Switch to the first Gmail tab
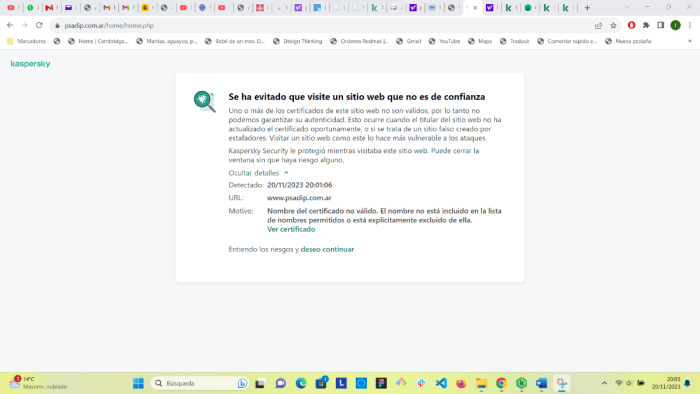The width and height of the screenshot is (700, 394). (x=108, y=8)
